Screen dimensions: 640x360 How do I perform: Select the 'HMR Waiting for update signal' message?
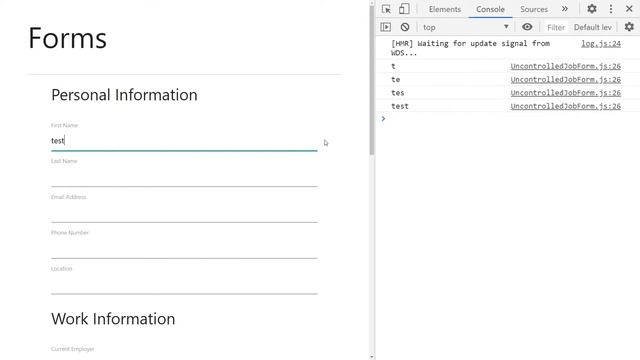click(470, 48)
